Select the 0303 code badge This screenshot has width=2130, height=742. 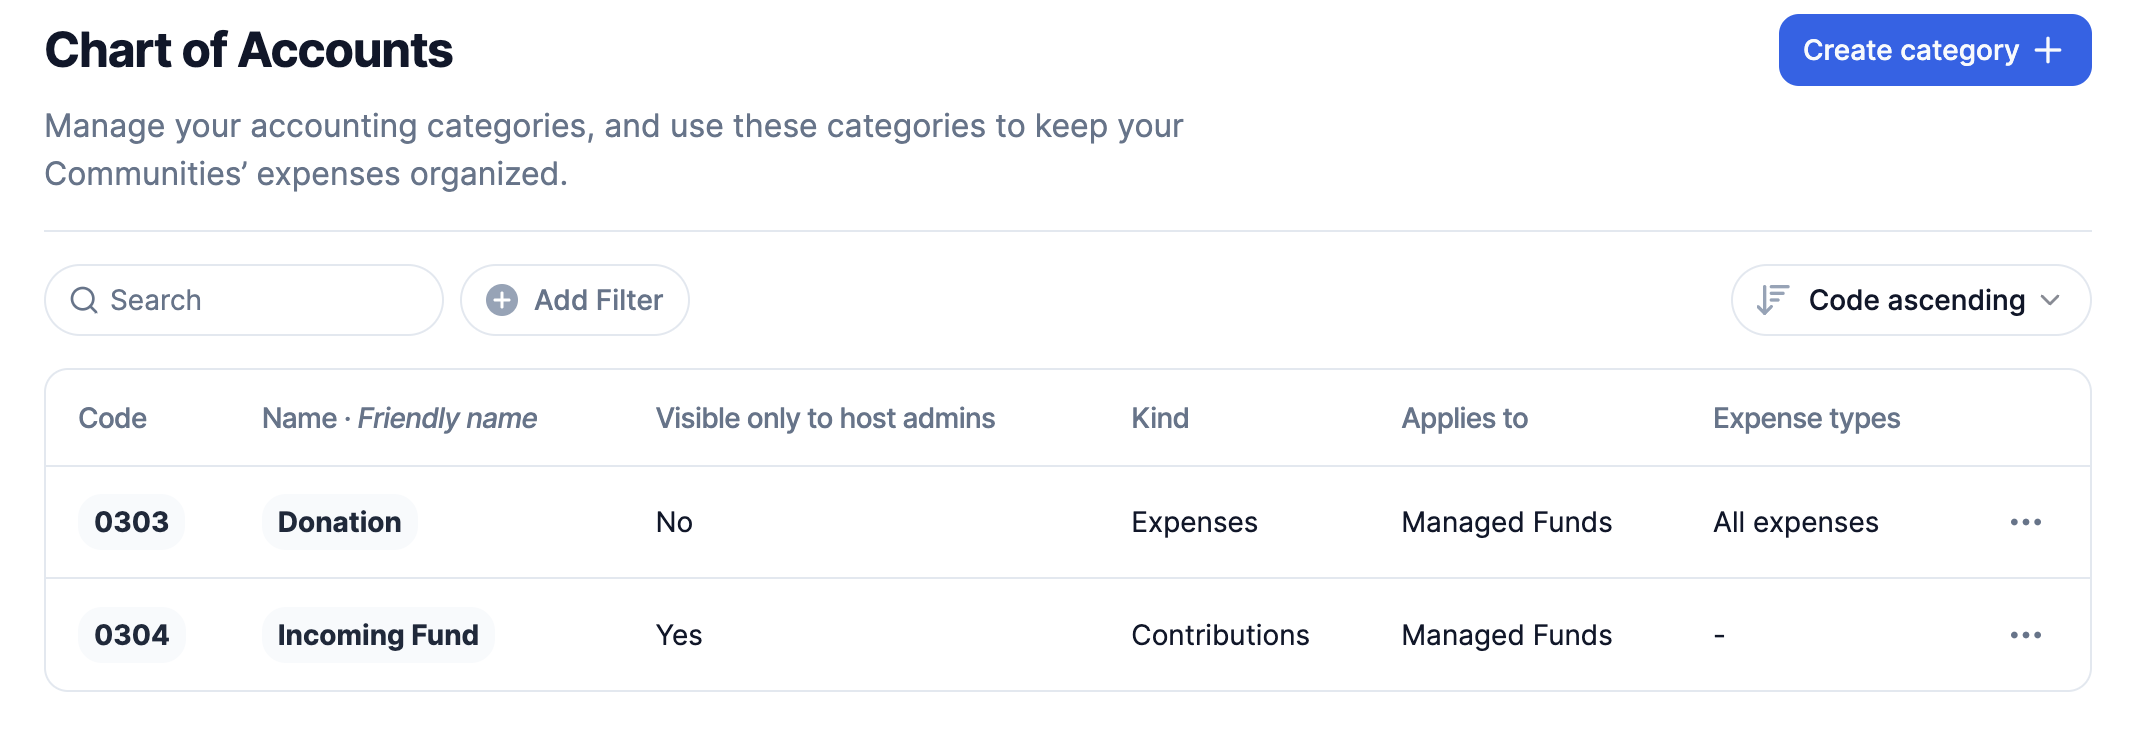coord(131,522)
